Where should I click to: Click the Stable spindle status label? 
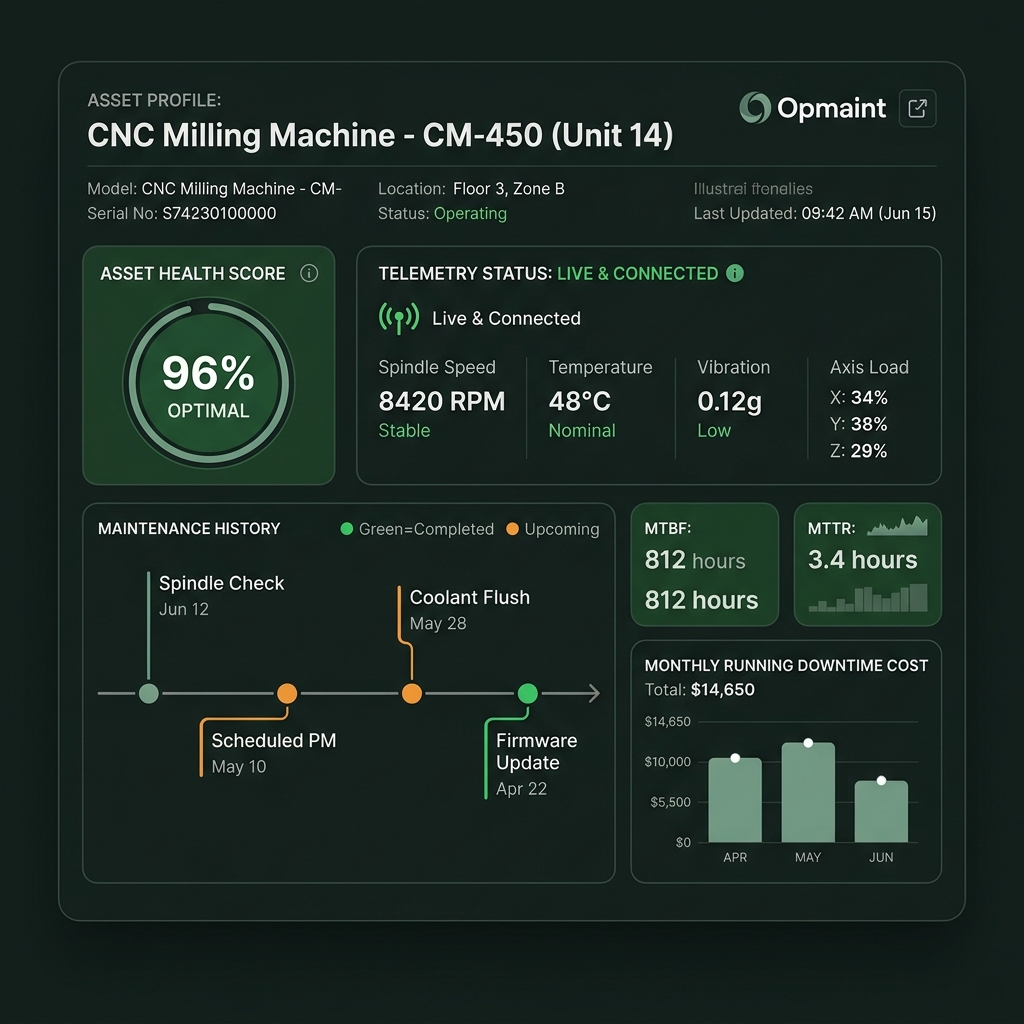(x=404, y=430)
